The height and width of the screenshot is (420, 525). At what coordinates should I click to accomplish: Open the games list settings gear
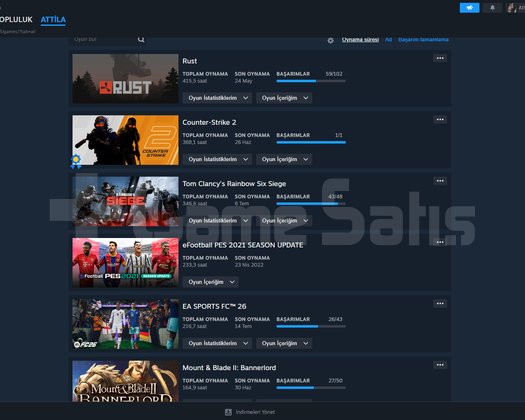tap(330, 40)
